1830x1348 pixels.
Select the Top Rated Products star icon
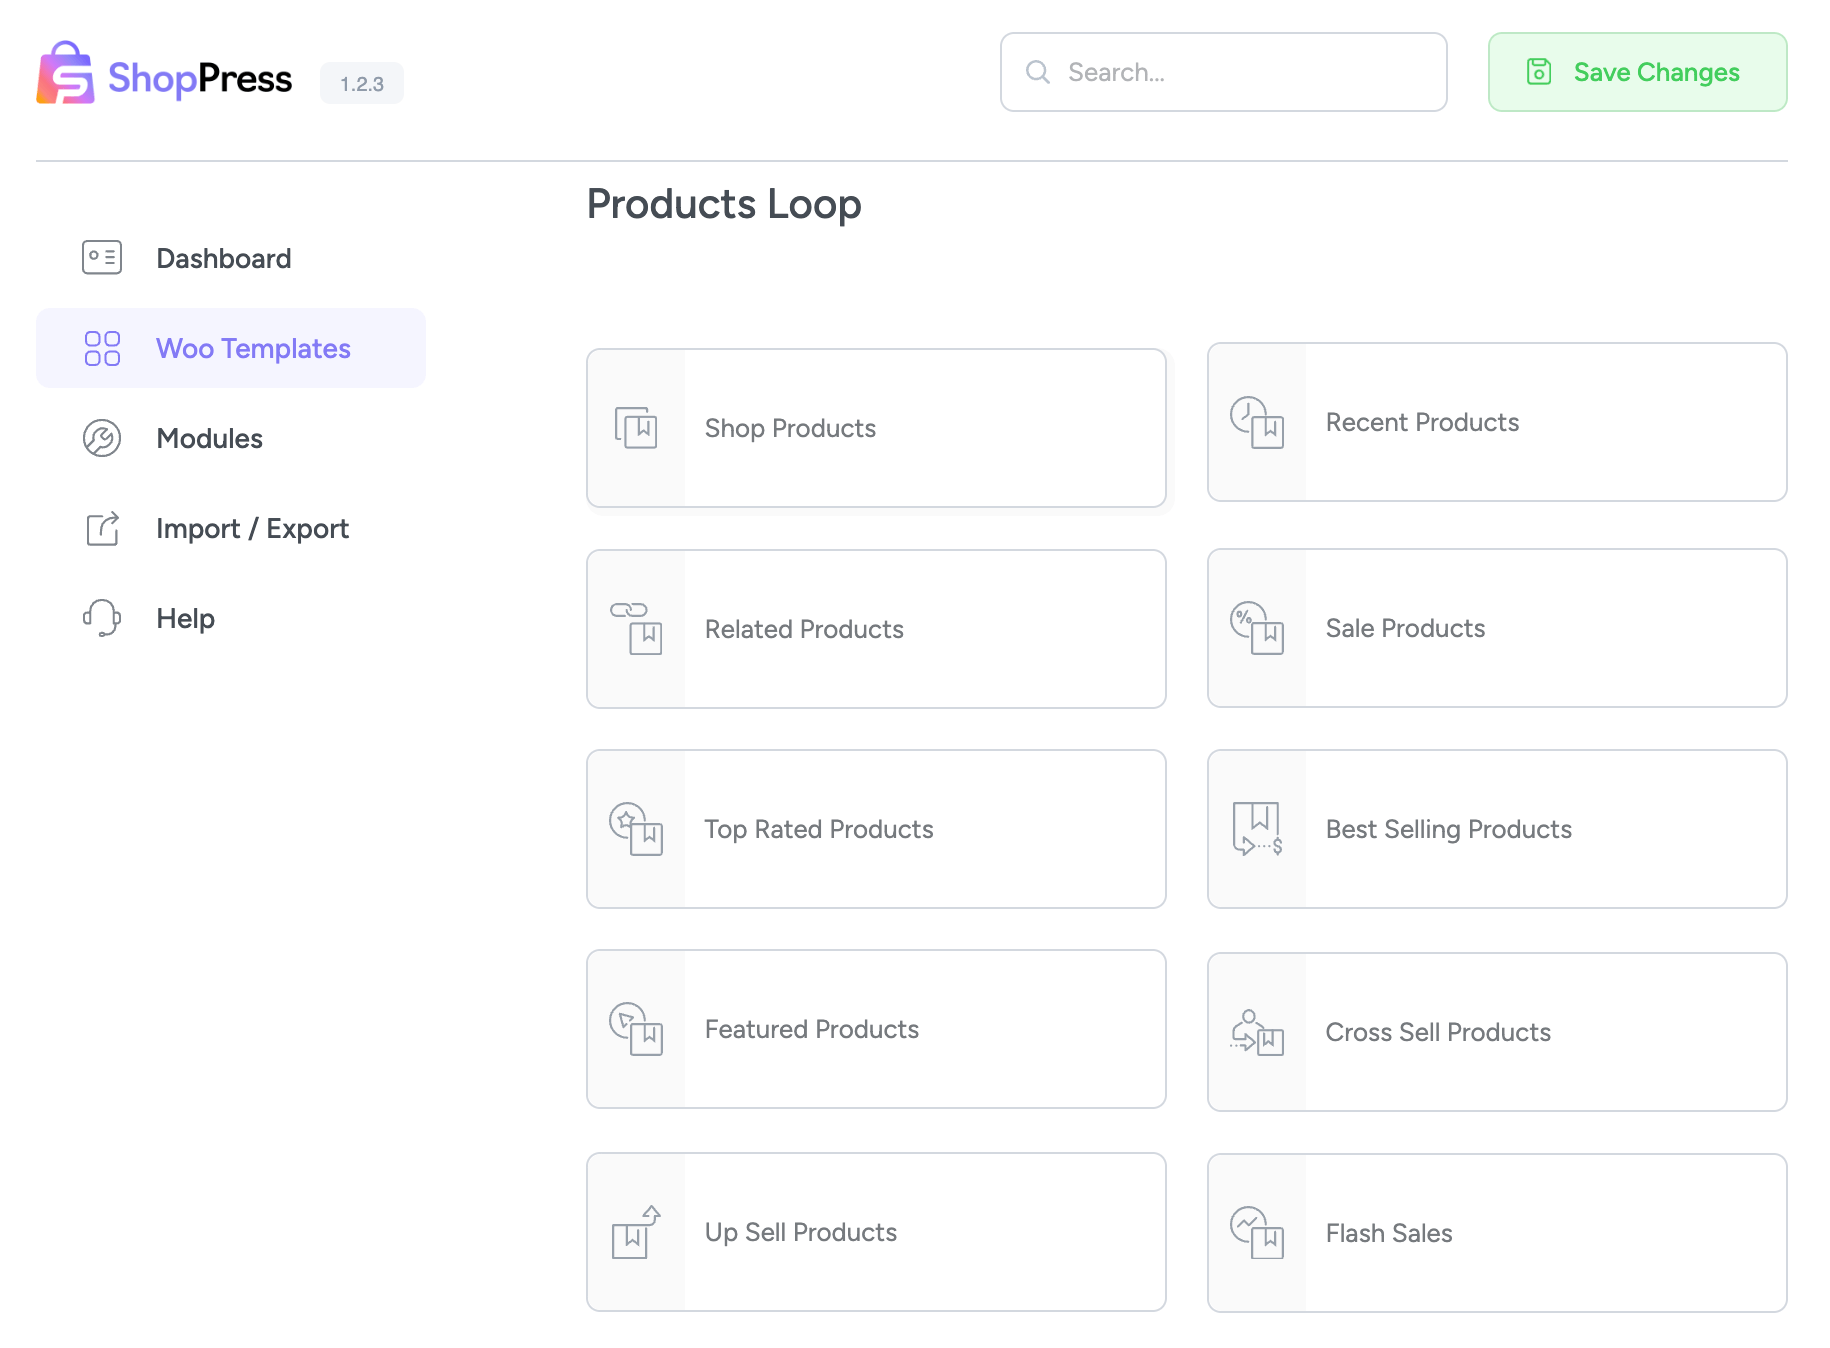636,829
